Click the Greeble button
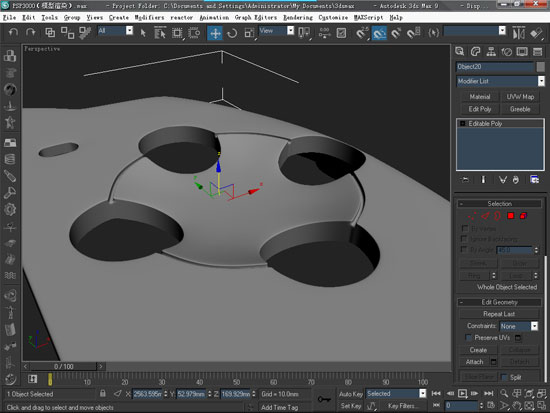The height and width of the screenshot is (413, 550). 520,109
